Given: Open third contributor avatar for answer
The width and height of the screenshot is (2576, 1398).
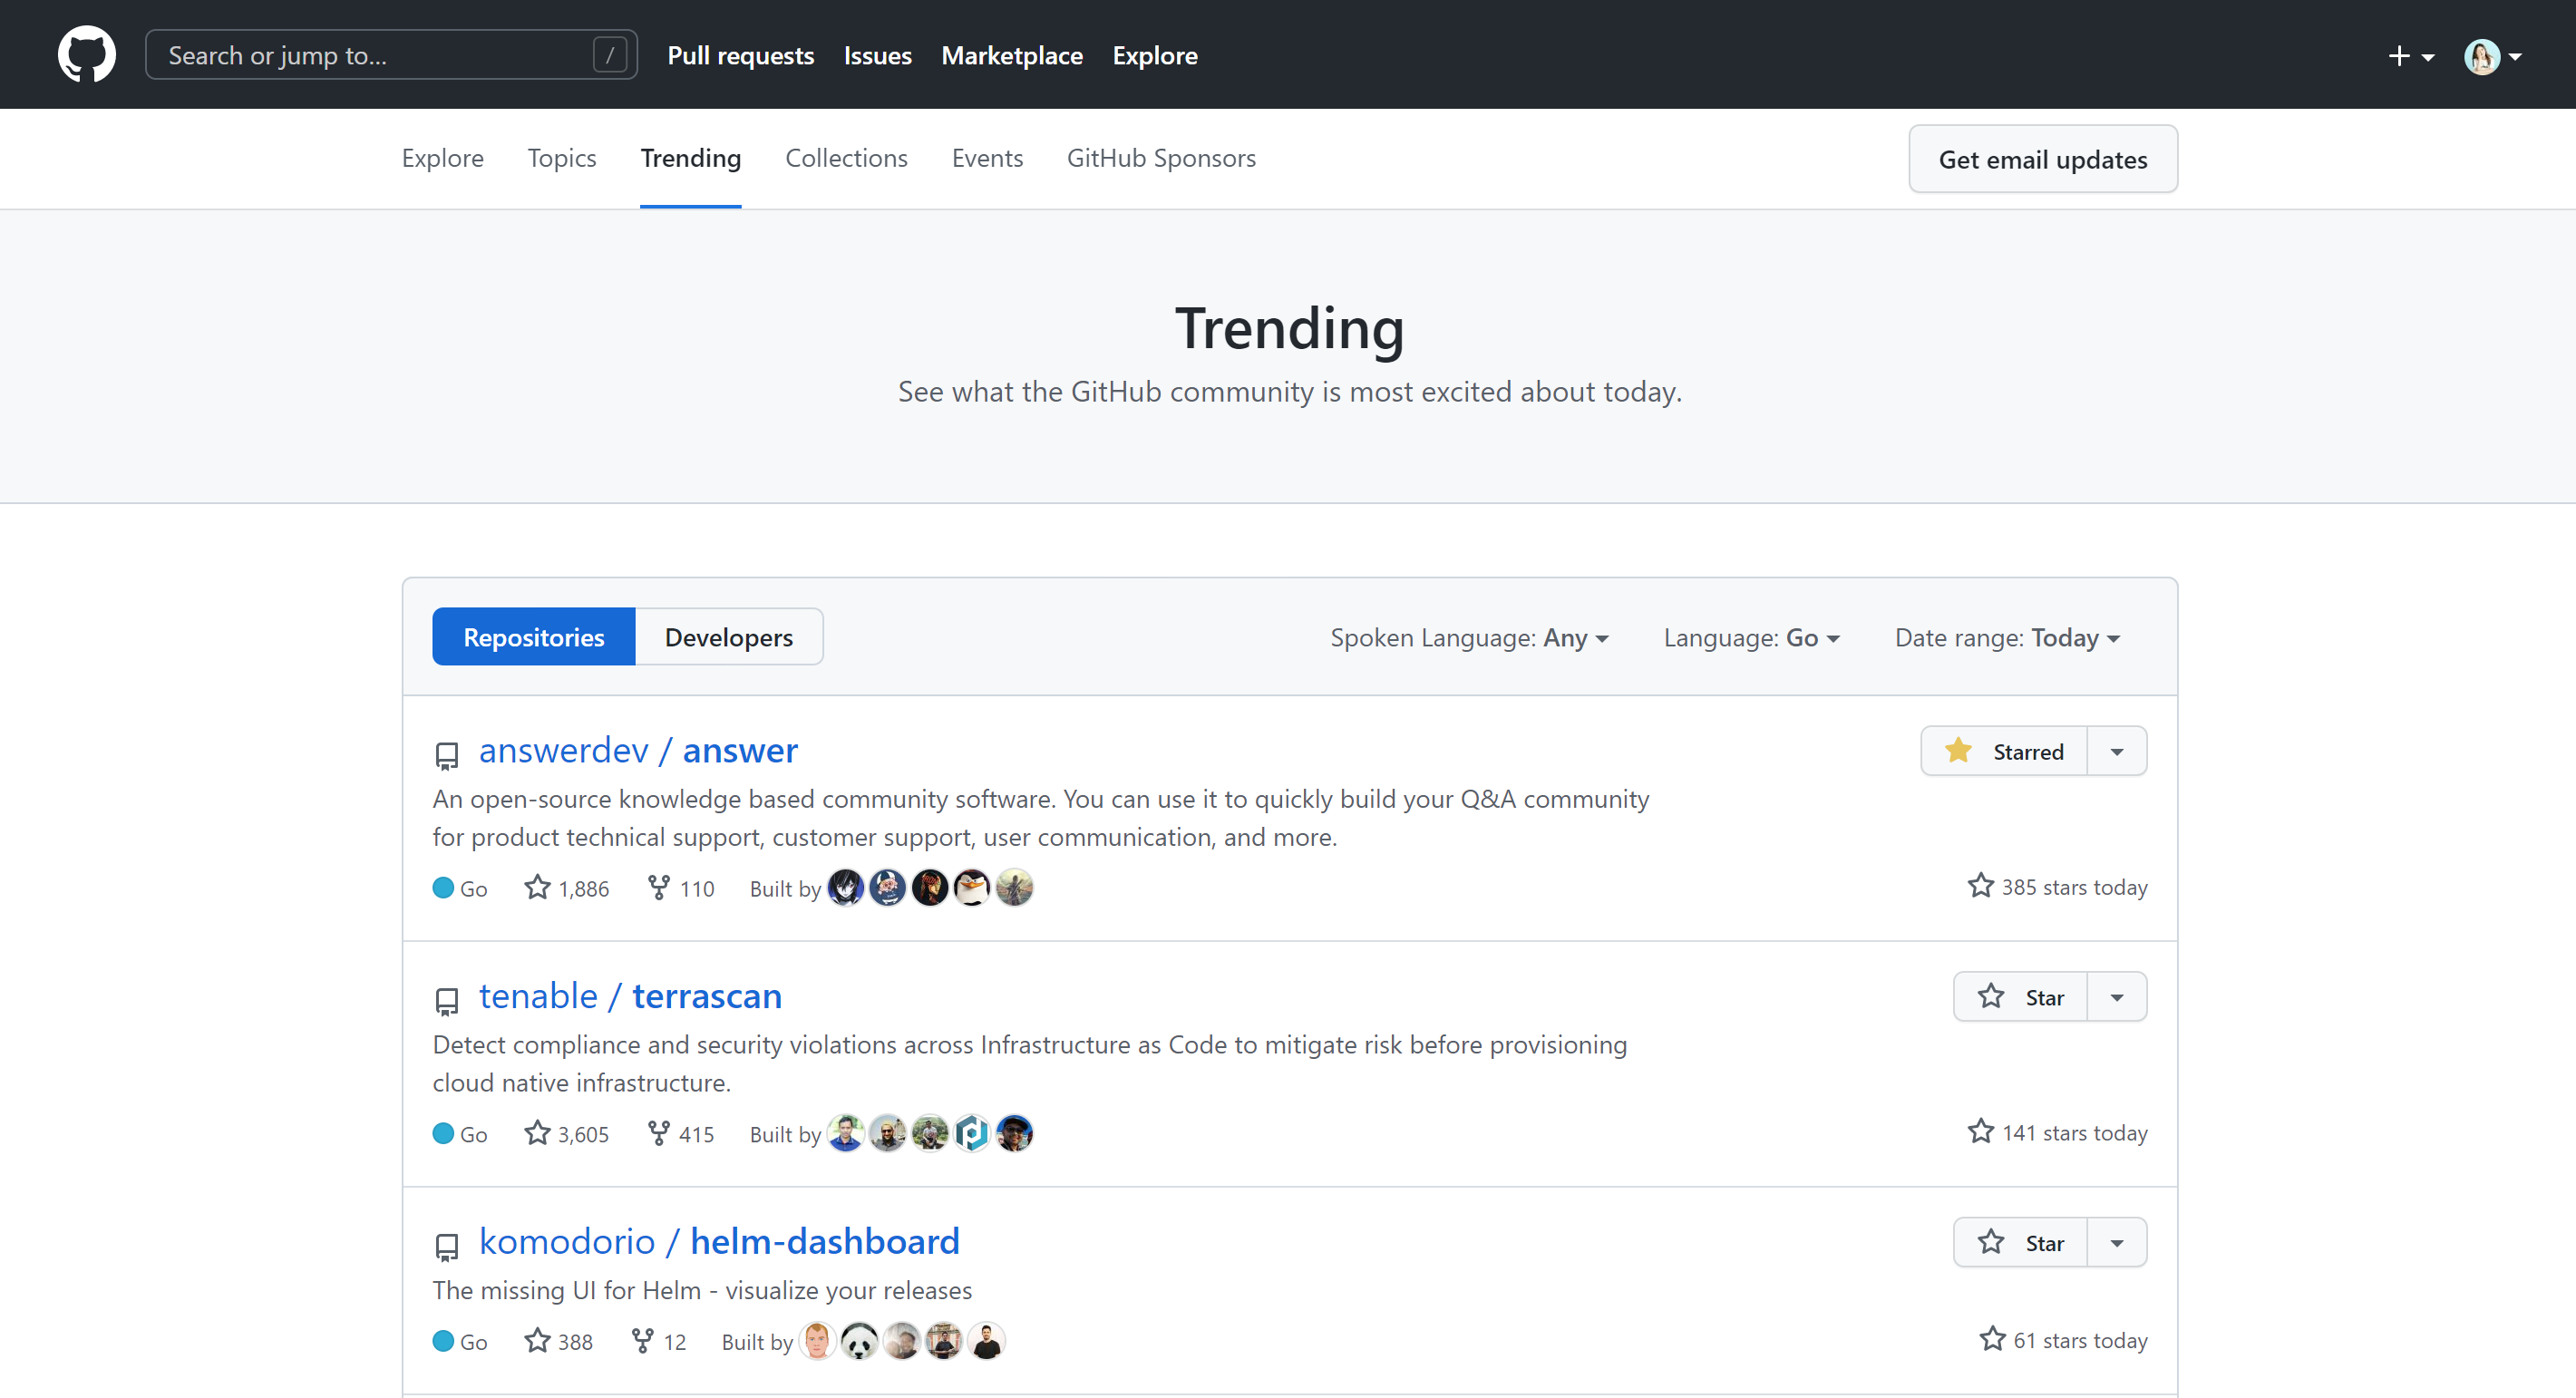Looking at the screenshot, I should 930,888.
